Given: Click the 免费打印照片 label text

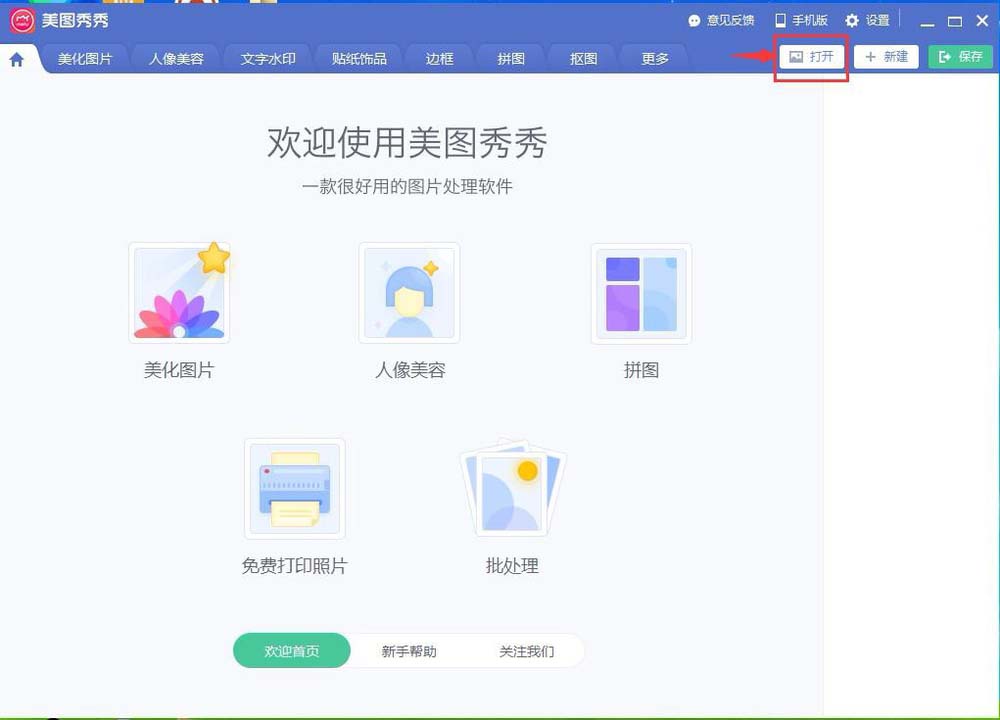Looking at the screenshot, I should [295, 566].
